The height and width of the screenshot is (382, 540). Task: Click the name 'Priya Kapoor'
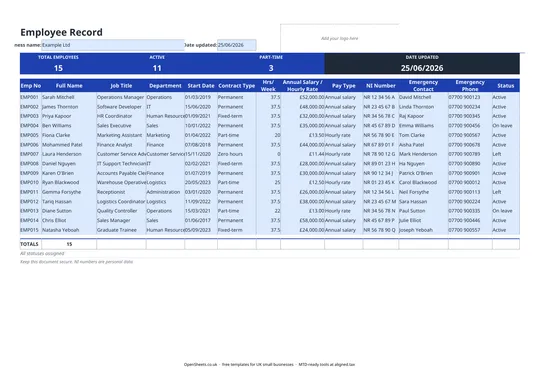[56, 116]
